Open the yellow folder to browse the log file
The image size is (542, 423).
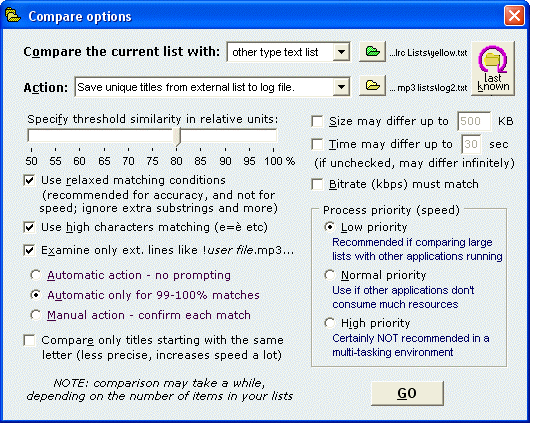(372, 86)
